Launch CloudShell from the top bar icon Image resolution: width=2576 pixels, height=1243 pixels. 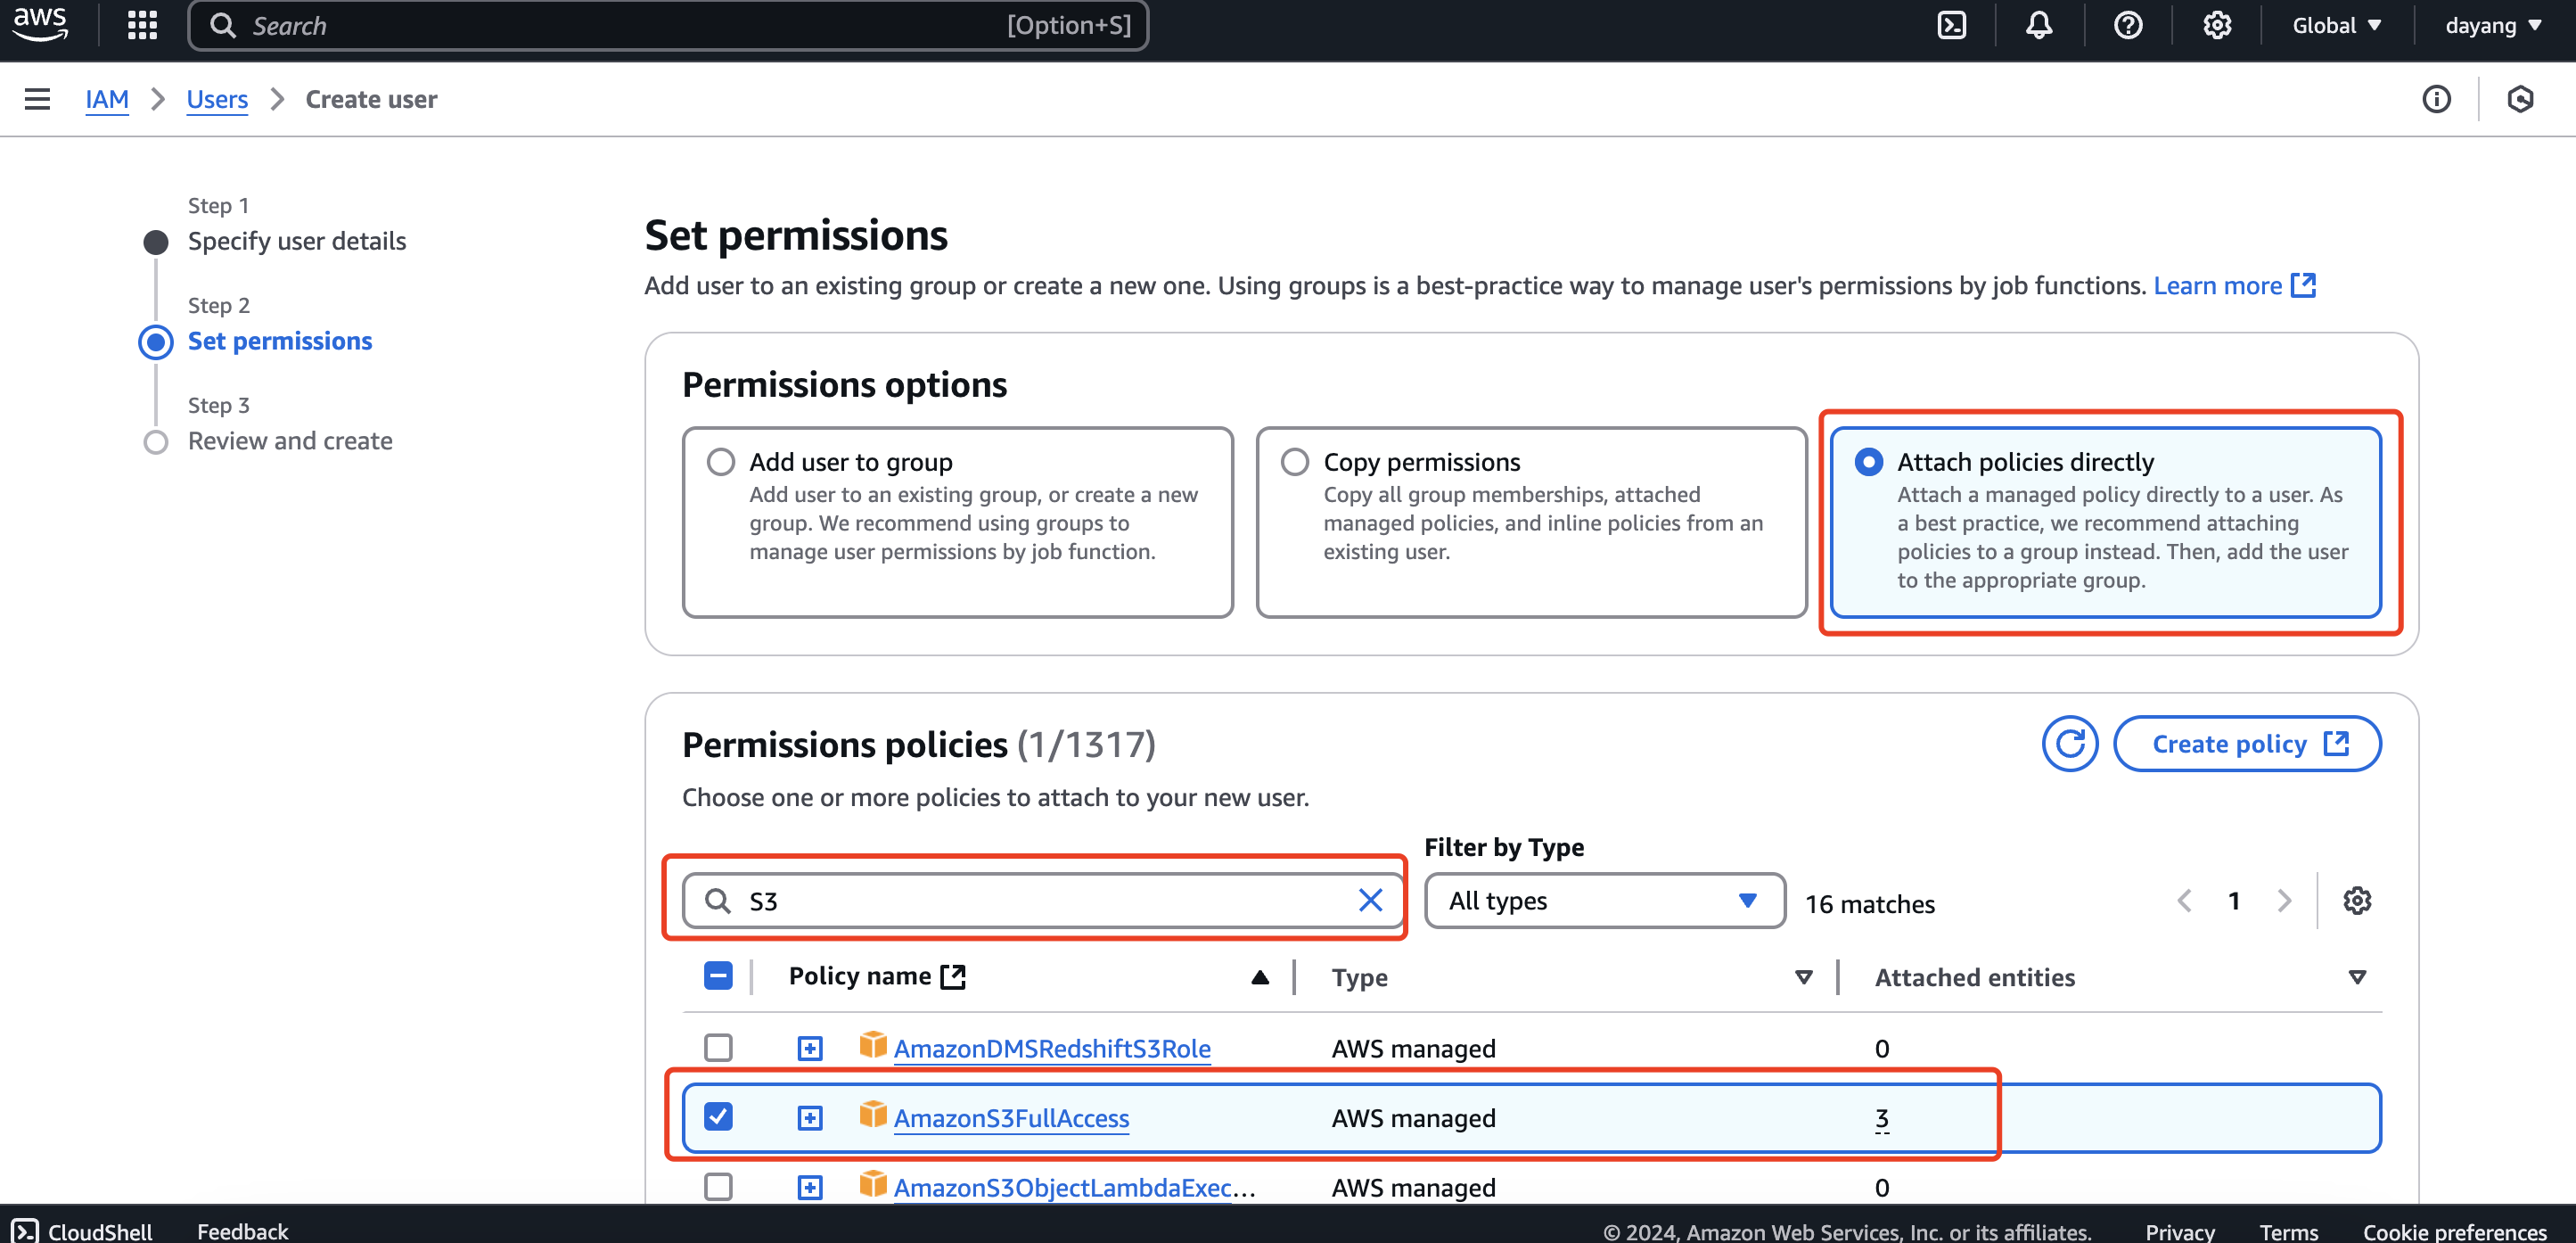pos(1951,25)
